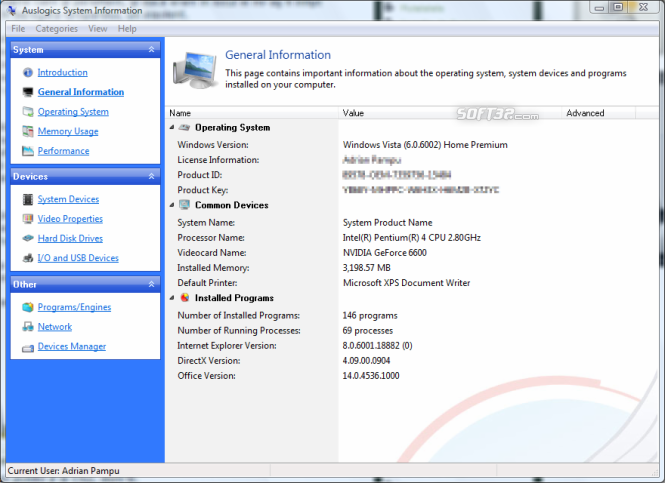
Task: Click Current User status bar text
Action: tap(64, 471)
